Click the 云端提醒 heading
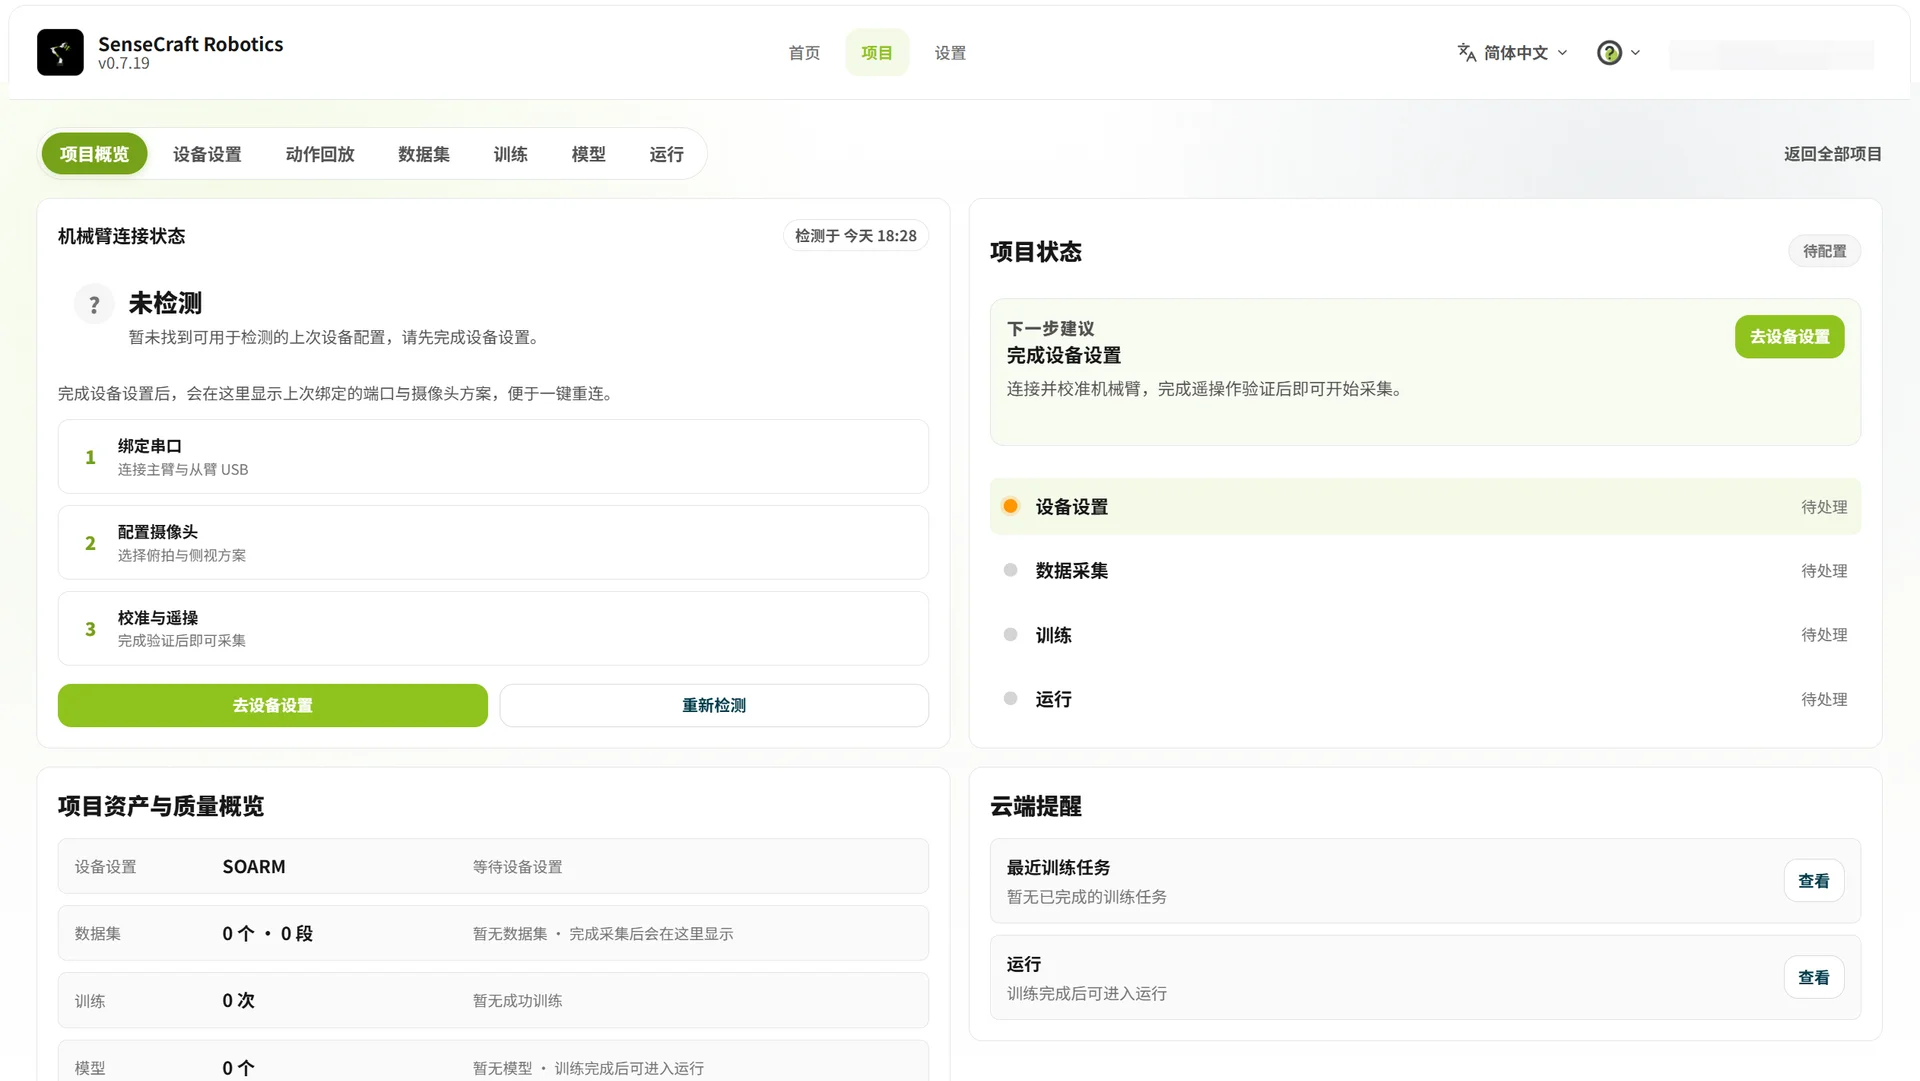The image size is (1920, 1081). point(1036,806)
